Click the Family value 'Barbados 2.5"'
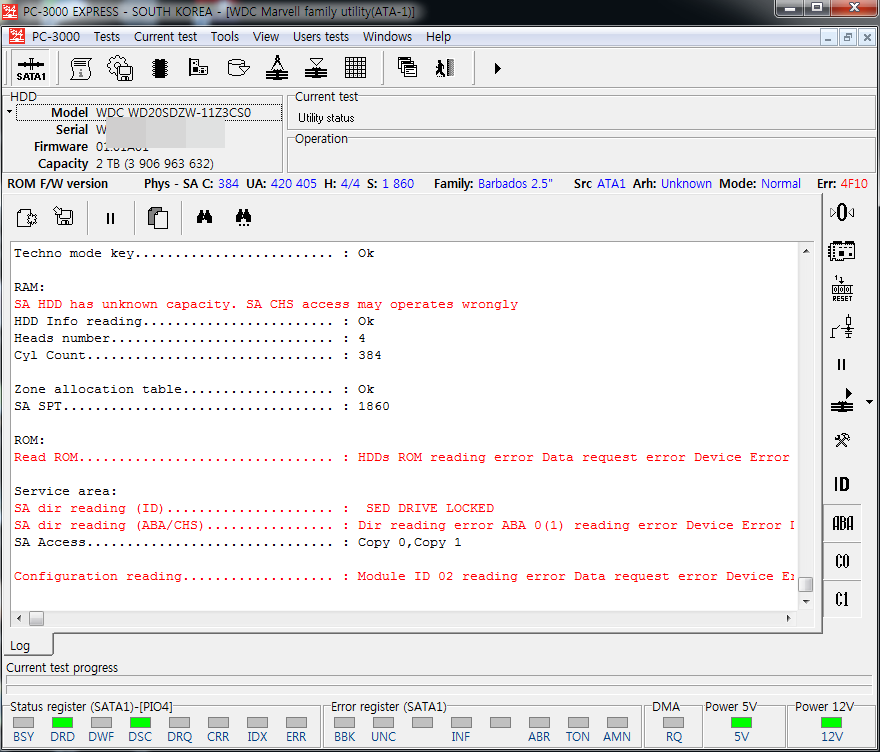The image size is (880, 752). click(x=515, y=184)
